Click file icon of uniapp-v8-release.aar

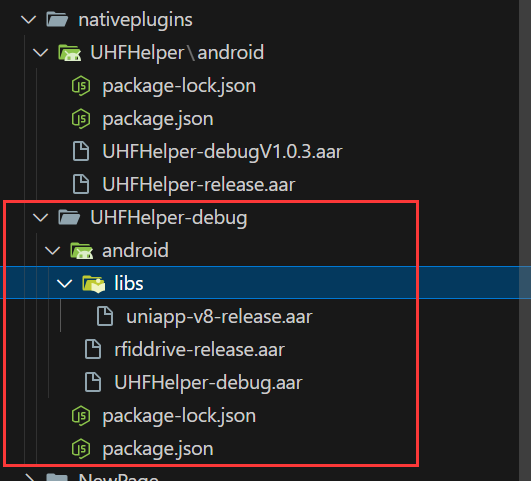[105, 316]
